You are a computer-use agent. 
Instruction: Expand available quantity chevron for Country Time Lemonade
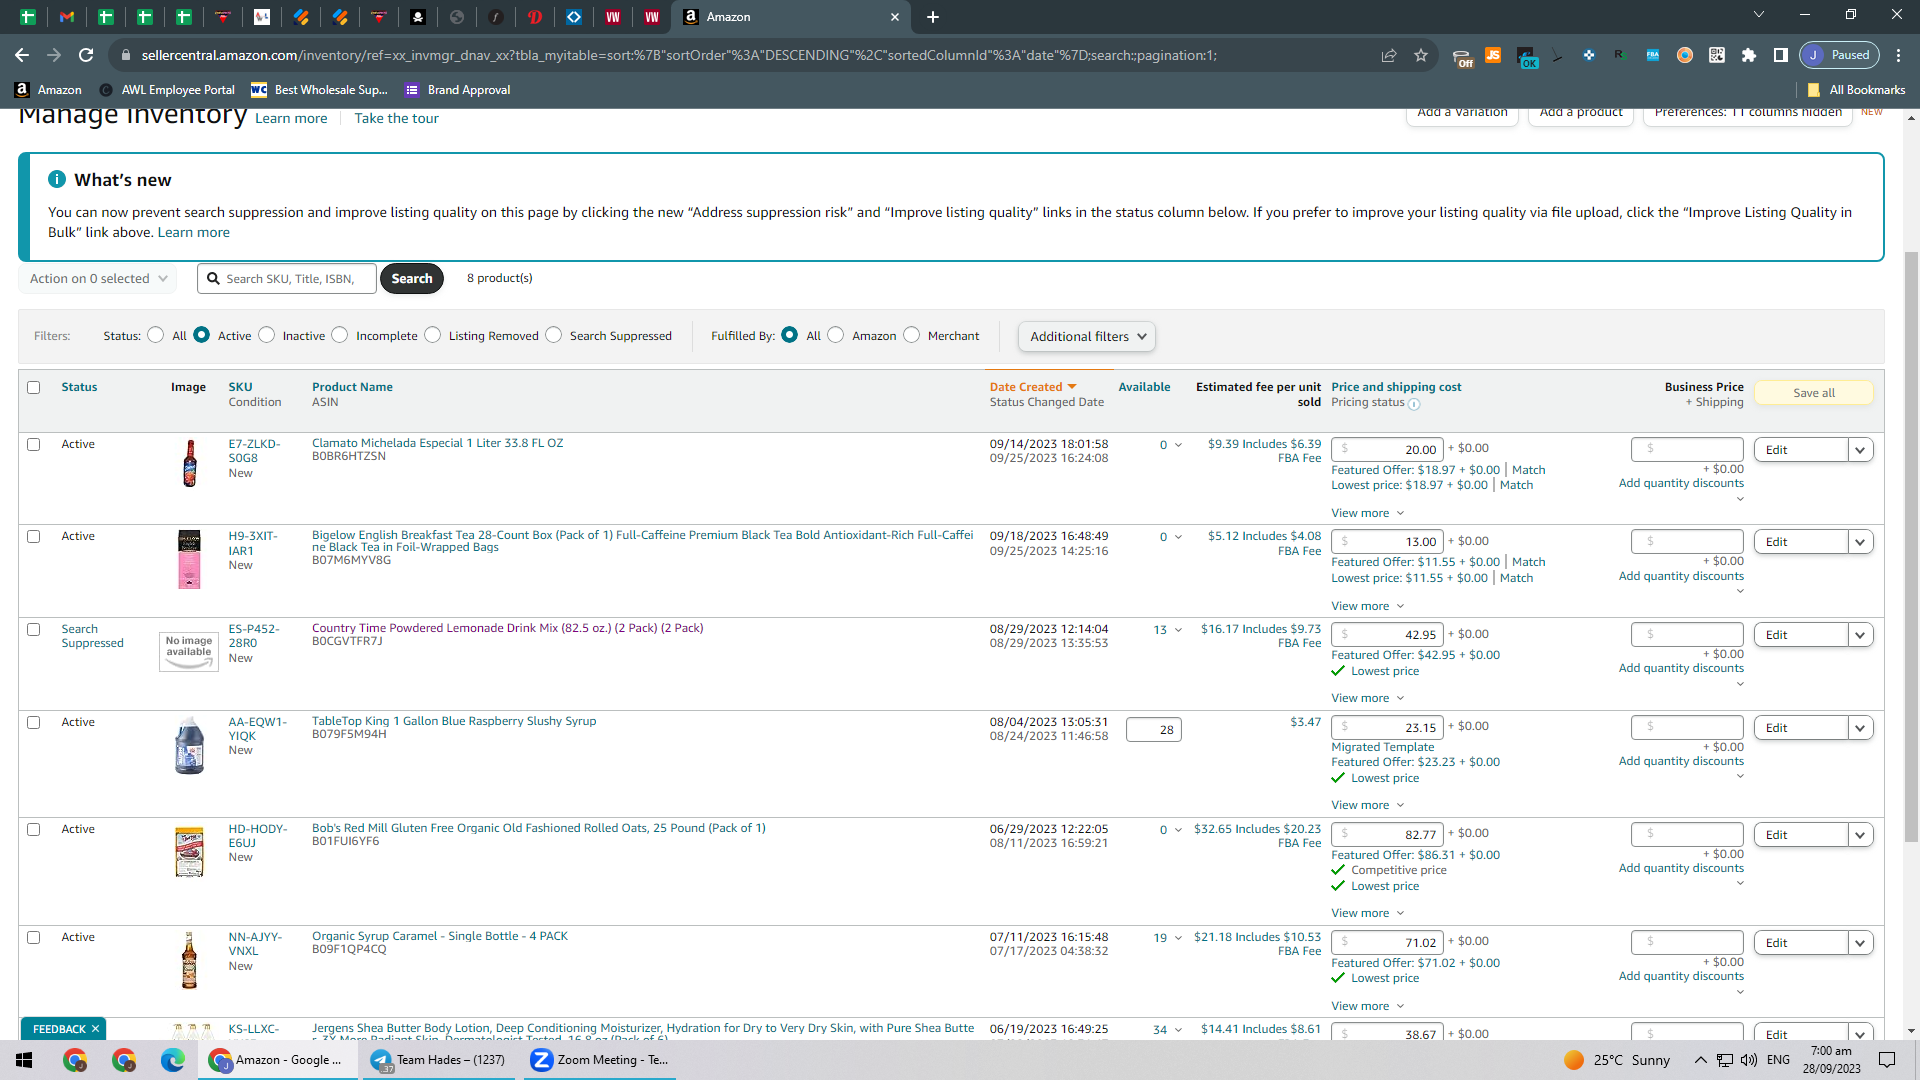click(1178, 630)
